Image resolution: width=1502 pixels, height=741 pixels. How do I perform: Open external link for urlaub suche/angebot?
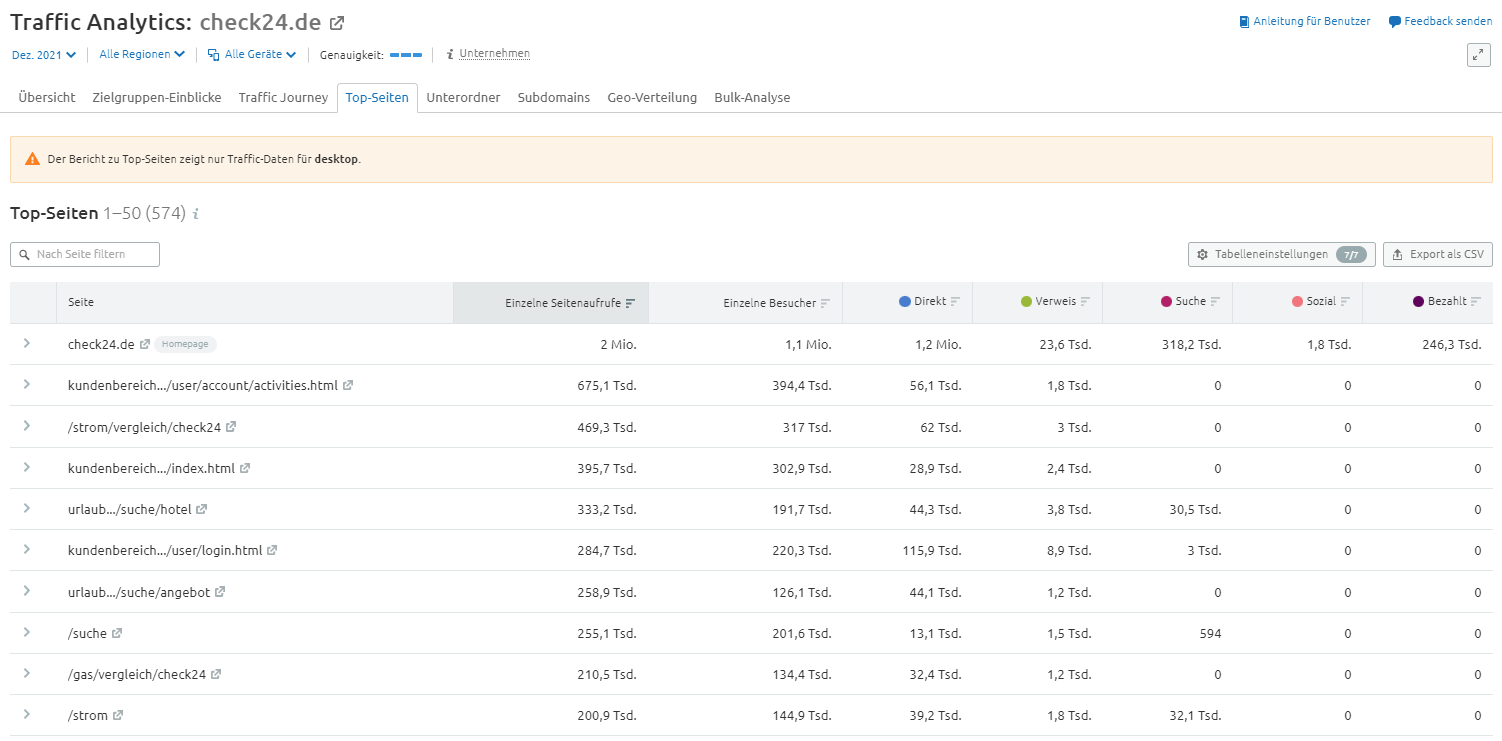pyautogui.click(x=220, y=592)
